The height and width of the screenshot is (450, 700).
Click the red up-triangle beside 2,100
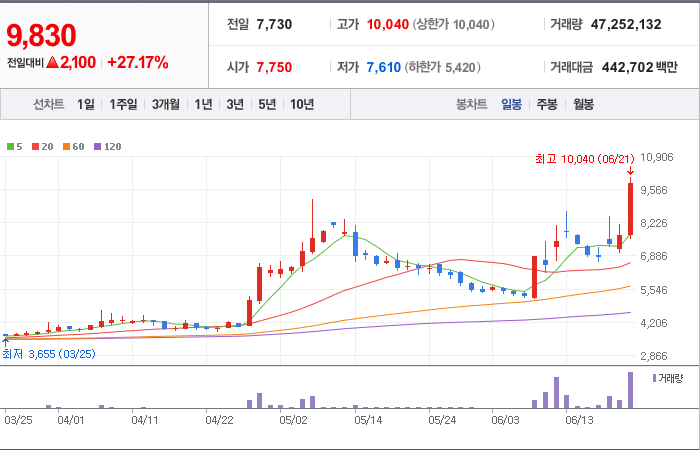pos(52,62)
